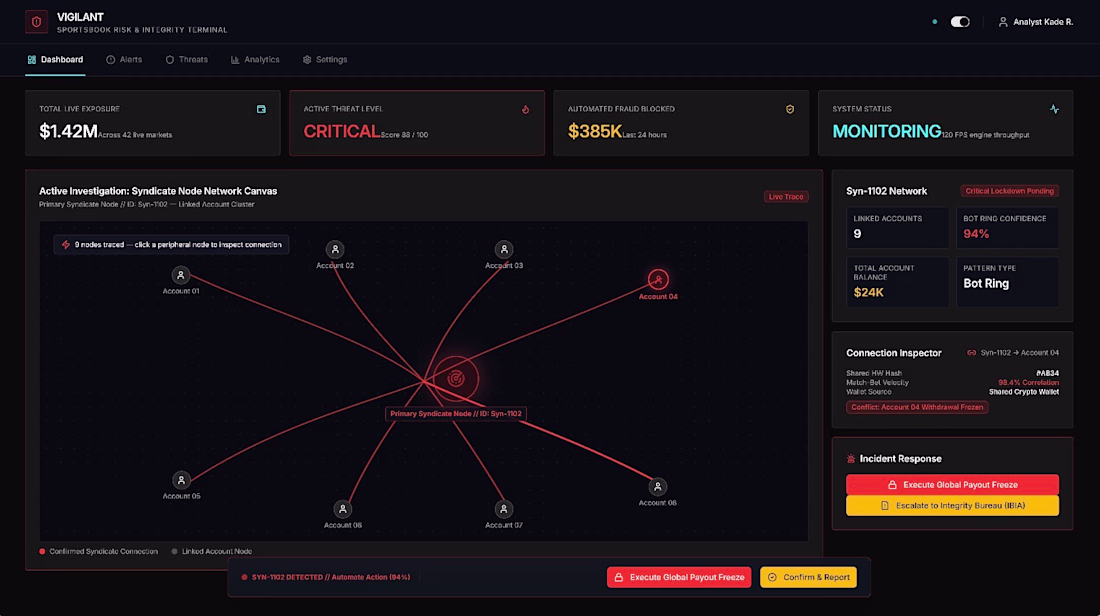This screenshot has width=1100, height=616.
Task: Open the Analyst Kade R. profile
Action: click(x=1035, y=22)
